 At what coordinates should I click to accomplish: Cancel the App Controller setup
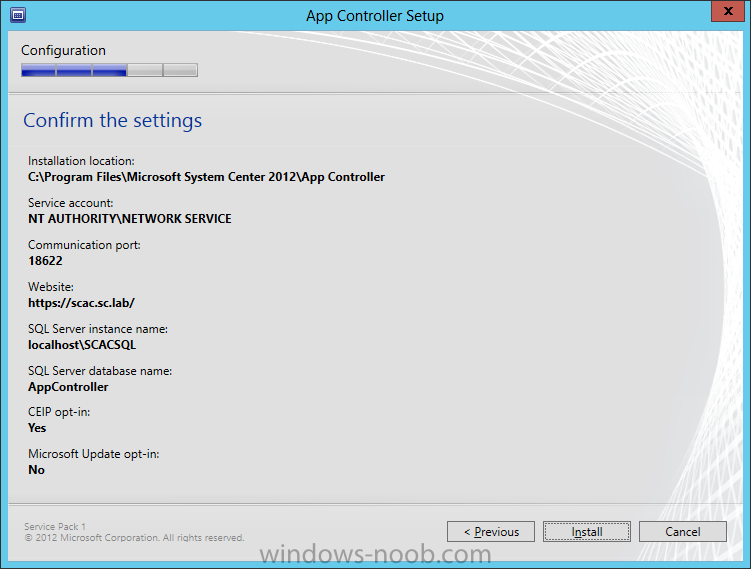click(683, 532)
